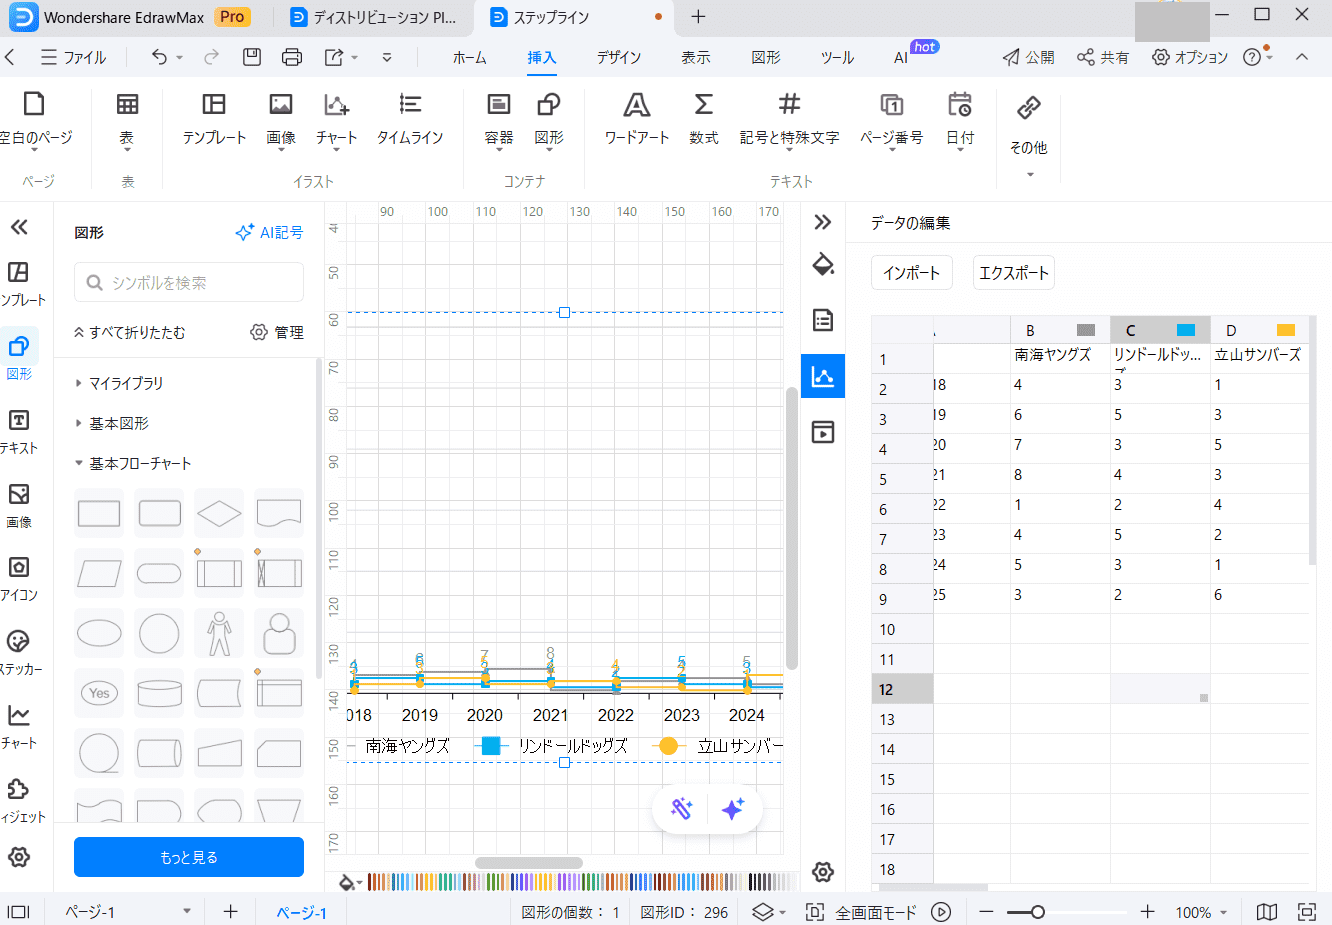The image size is (1332, 925).
Task: Collapse the right panel with double arrow
Action: pyautogui.click(x=823, y=222)
